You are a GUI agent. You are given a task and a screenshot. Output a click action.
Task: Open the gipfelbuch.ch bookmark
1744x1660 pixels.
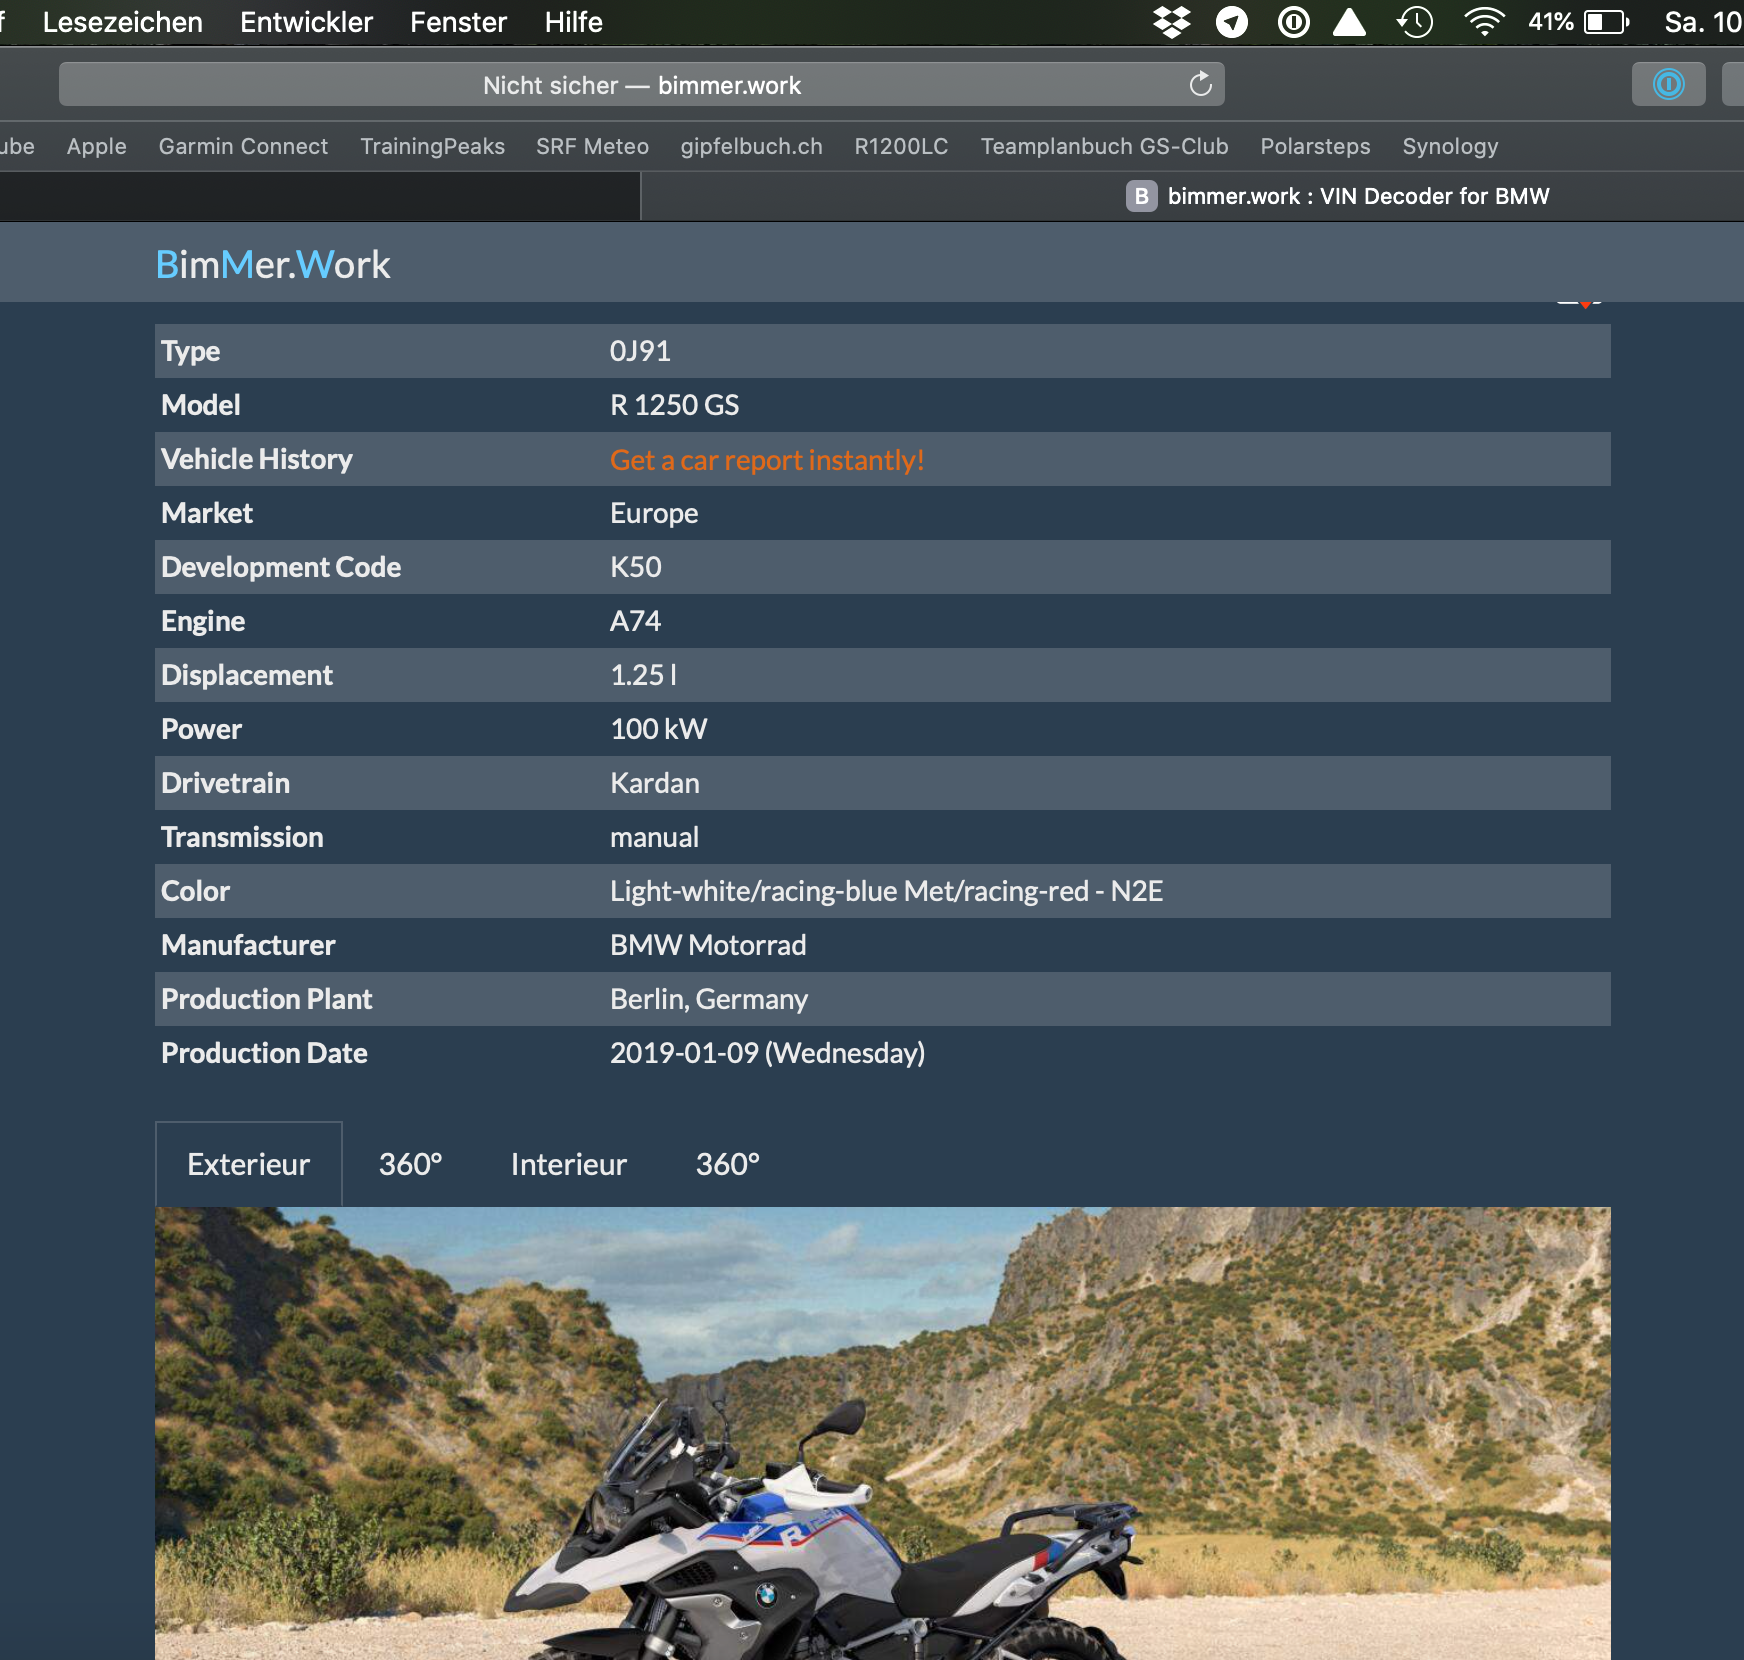(x=751, y=146)
